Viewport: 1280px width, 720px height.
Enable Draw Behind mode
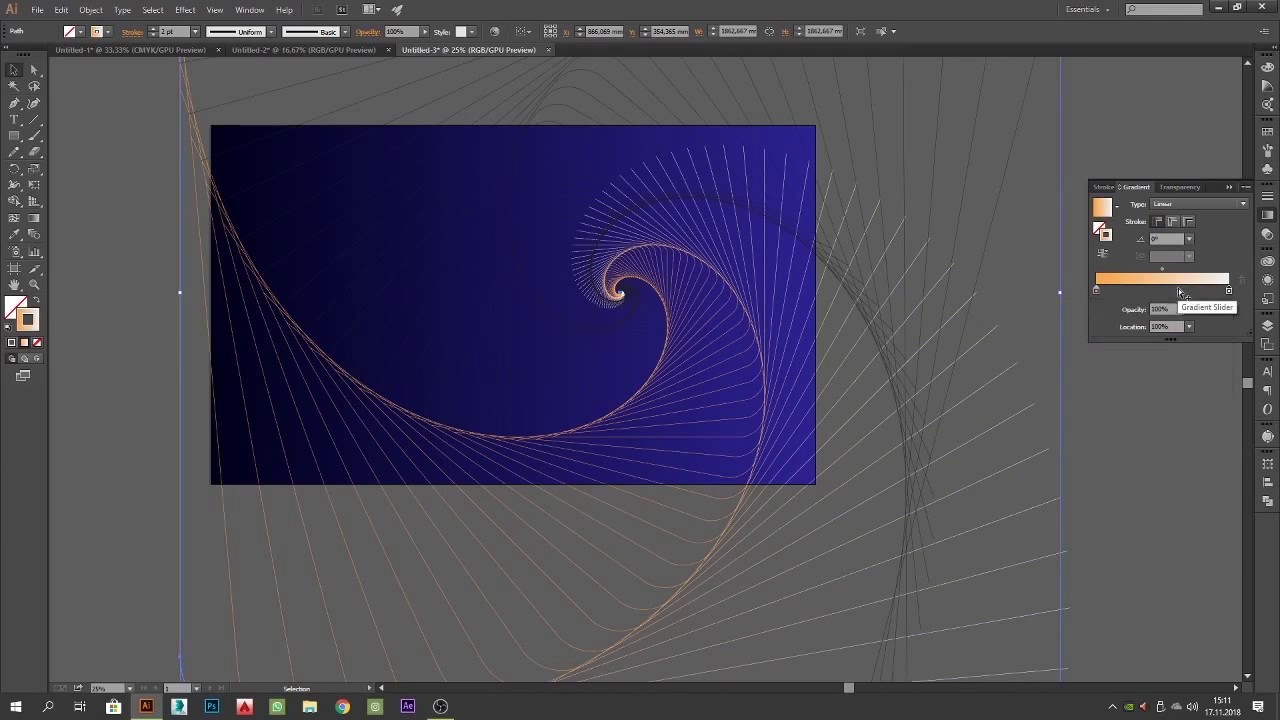point(24,358)
